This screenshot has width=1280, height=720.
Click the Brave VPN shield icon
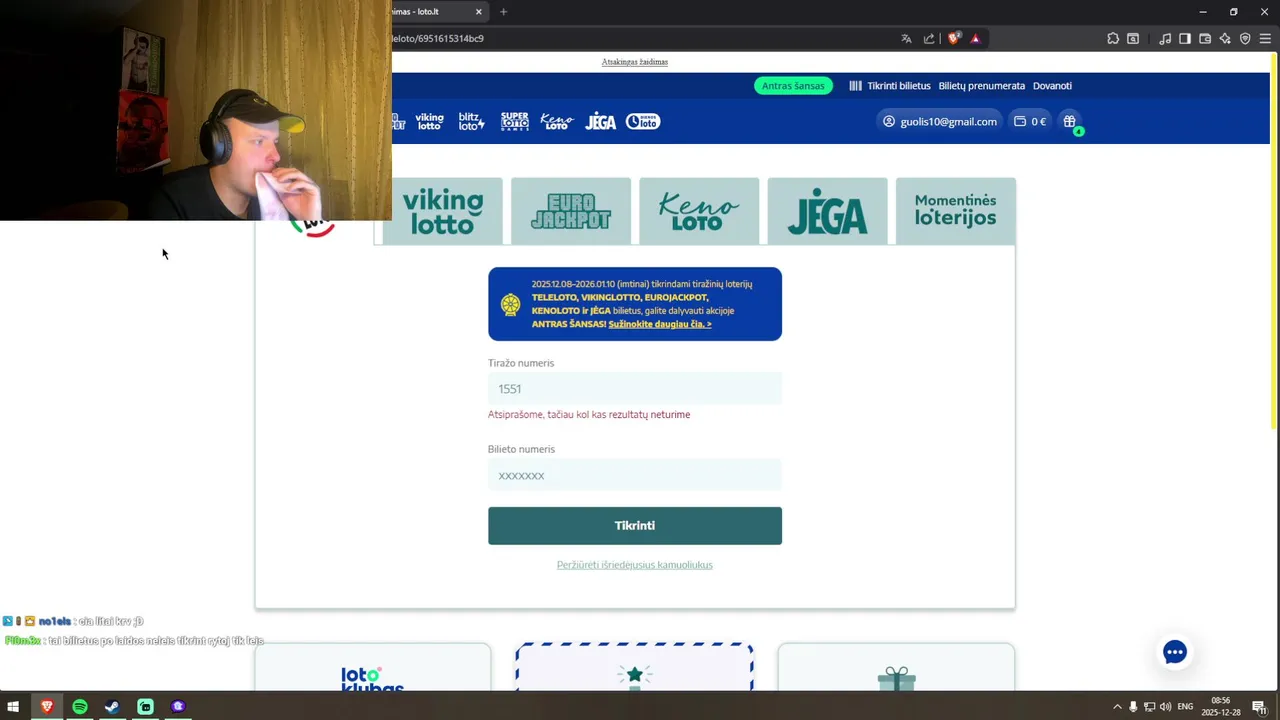click(1245, 38)
